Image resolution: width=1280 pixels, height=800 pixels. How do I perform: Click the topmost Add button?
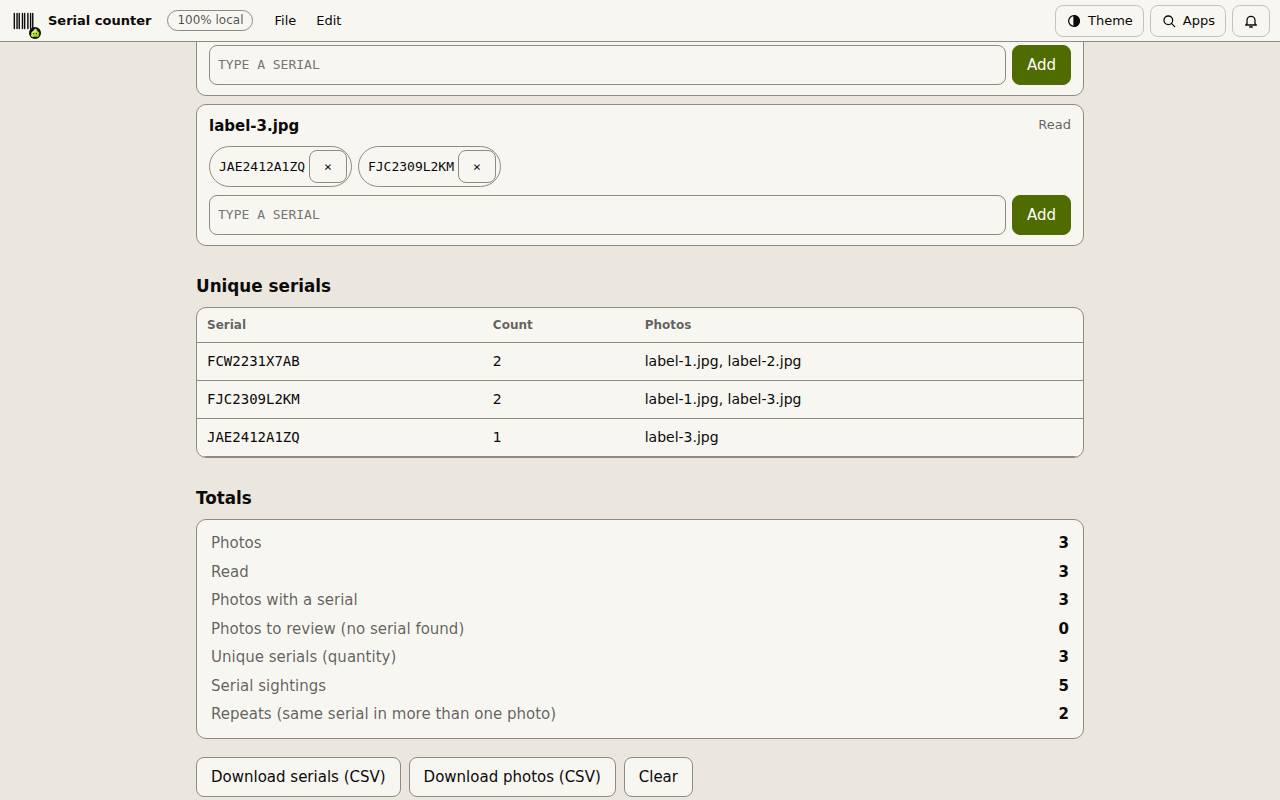1041,65
